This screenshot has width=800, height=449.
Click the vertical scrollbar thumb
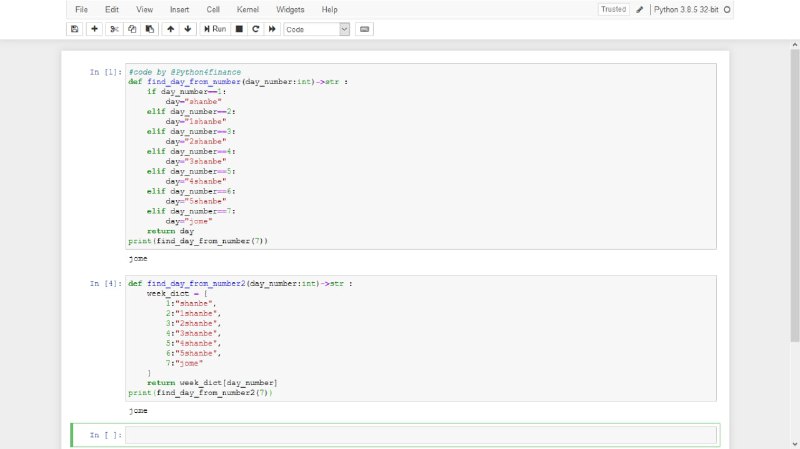(x=795, y=196)
